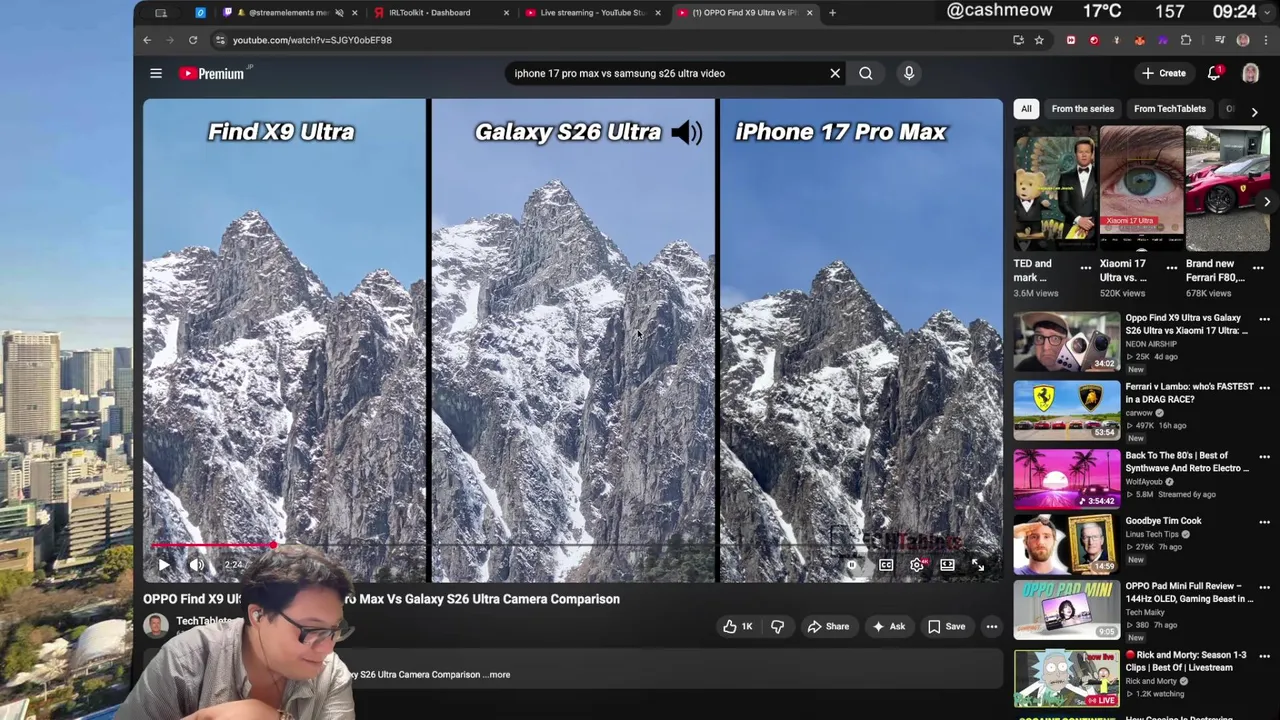Click the Ask button
1280x720 pixels.
(889, 627)
